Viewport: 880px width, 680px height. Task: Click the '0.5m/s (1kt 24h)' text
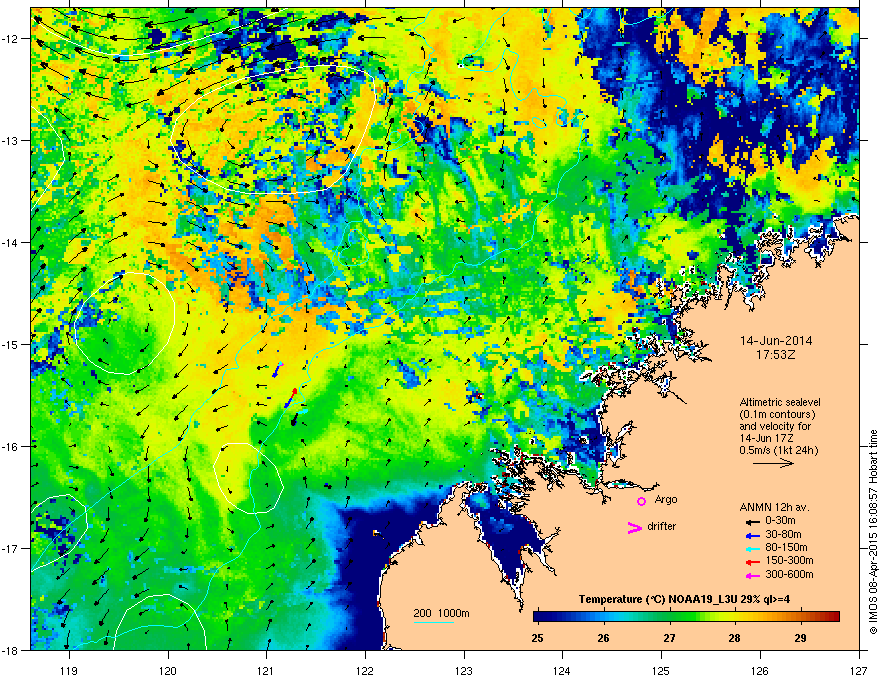[x=778, y=450]
